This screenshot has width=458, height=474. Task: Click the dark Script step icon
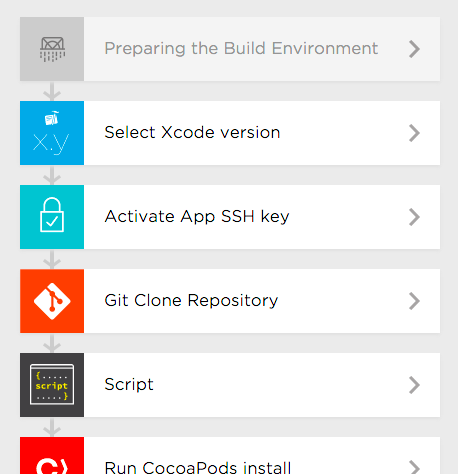[x=52, y=385]
